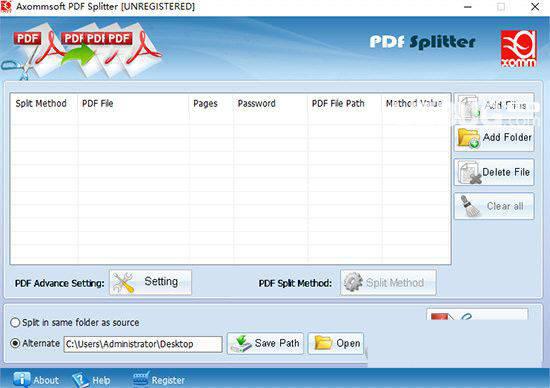Click the tools icon on the Setting button
The width and height of the screenshot is (550, 388).
click(x=123, y=282)
